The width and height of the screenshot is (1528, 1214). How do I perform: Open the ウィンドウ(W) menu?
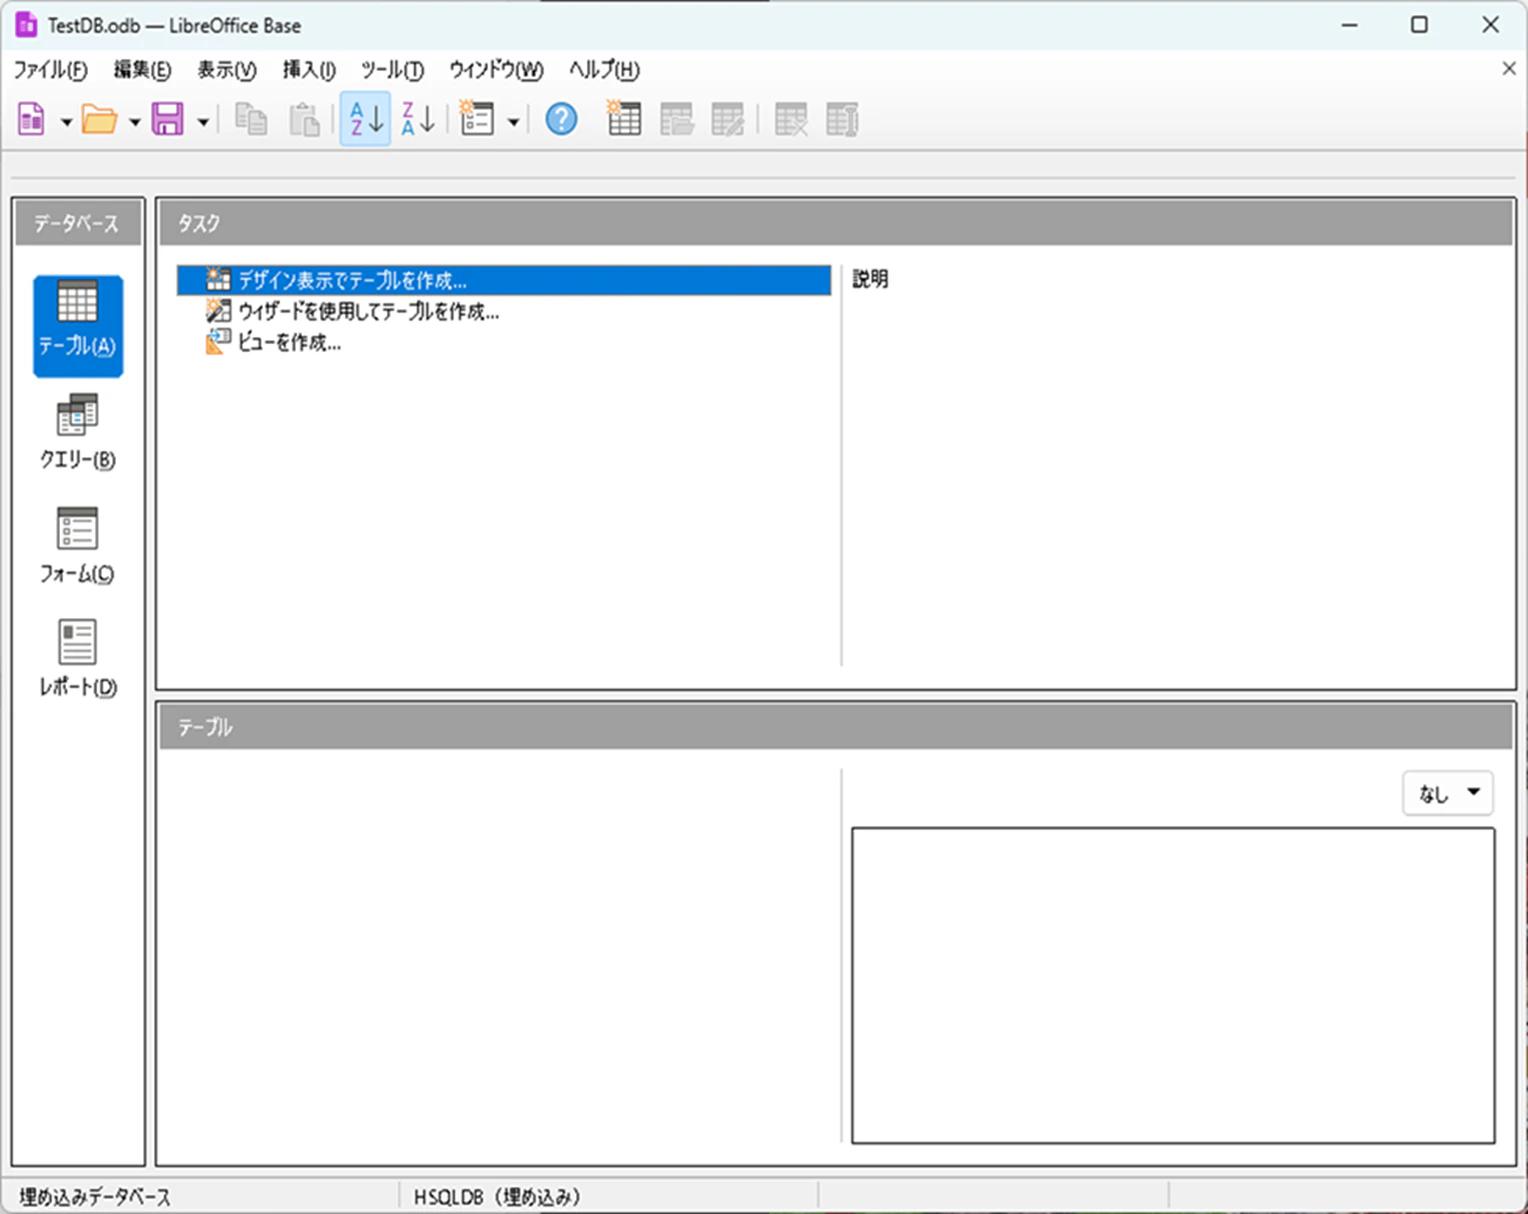(496, 70)
